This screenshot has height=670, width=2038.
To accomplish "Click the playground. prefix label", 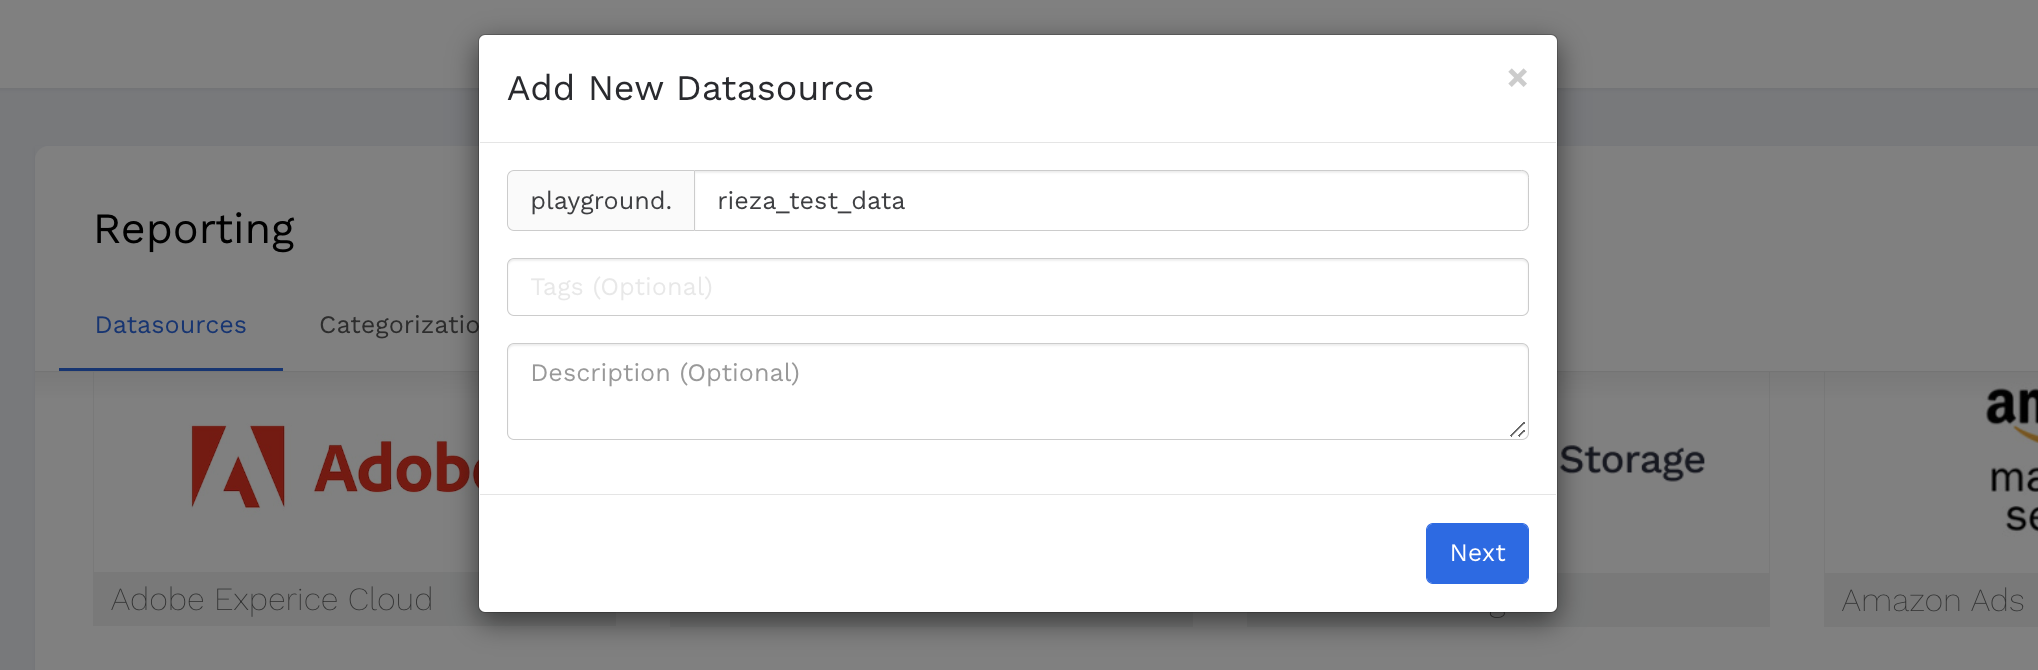I will click(601, 201).
